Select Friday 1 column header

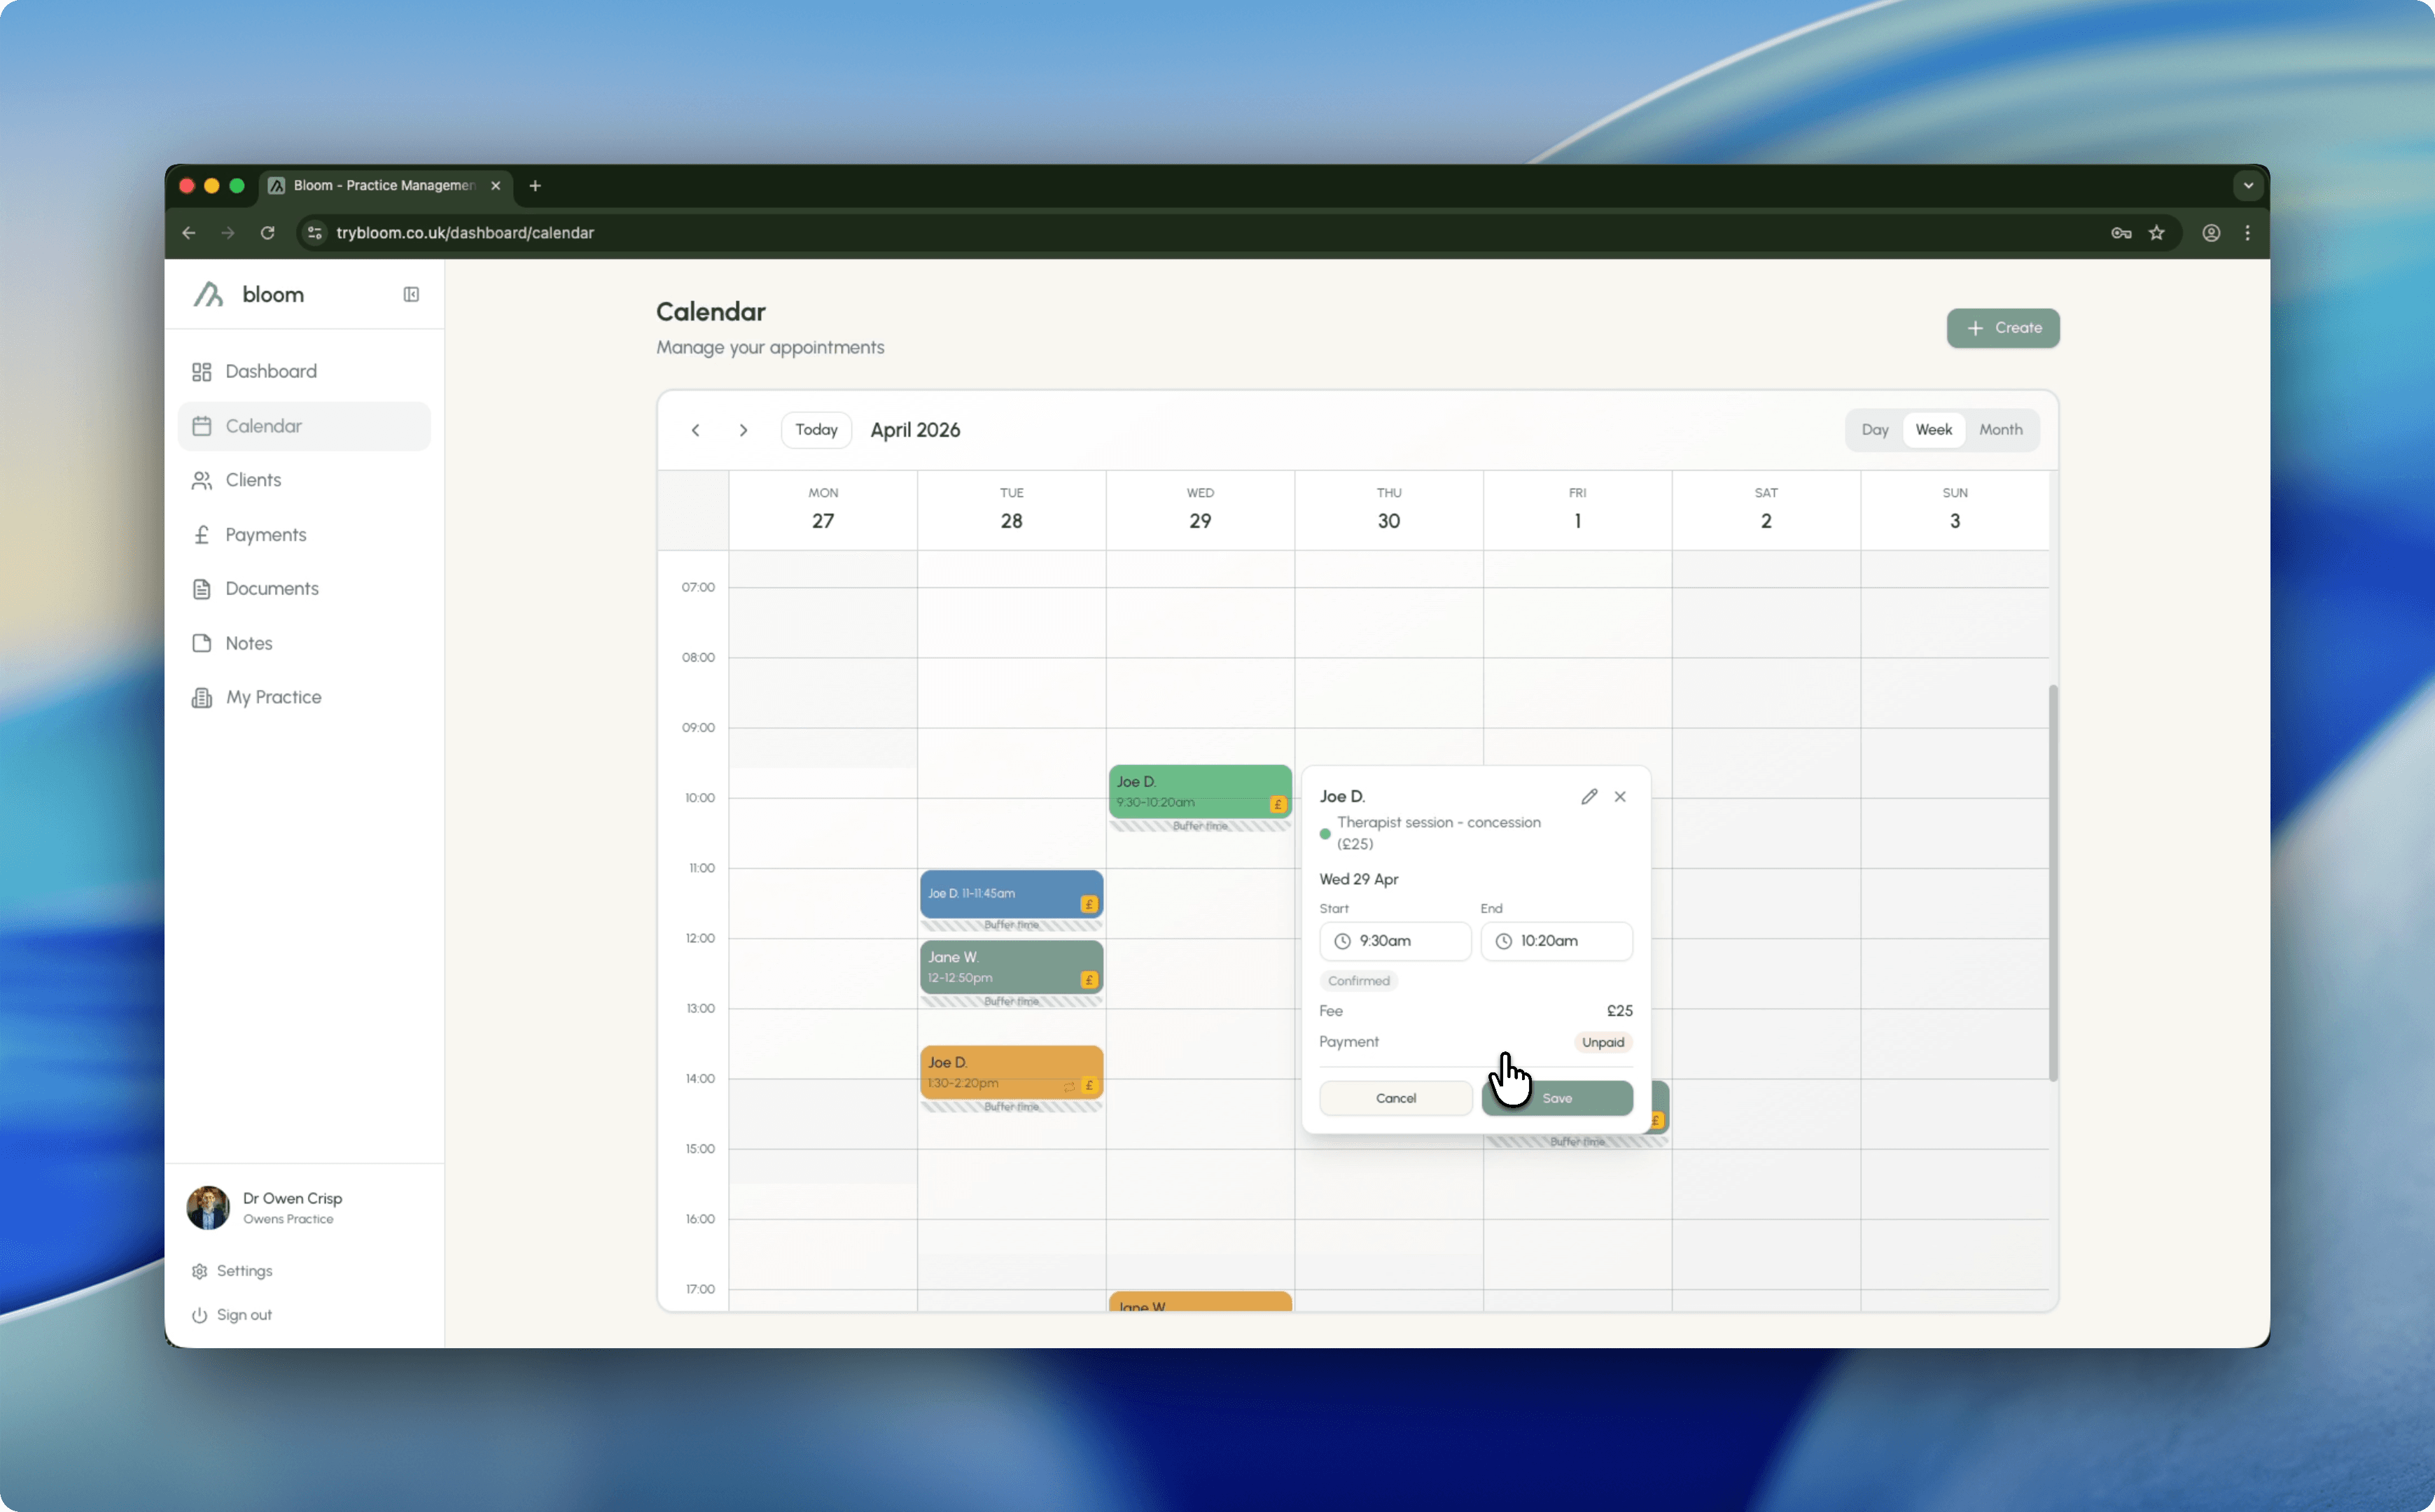coord(1577,510)
